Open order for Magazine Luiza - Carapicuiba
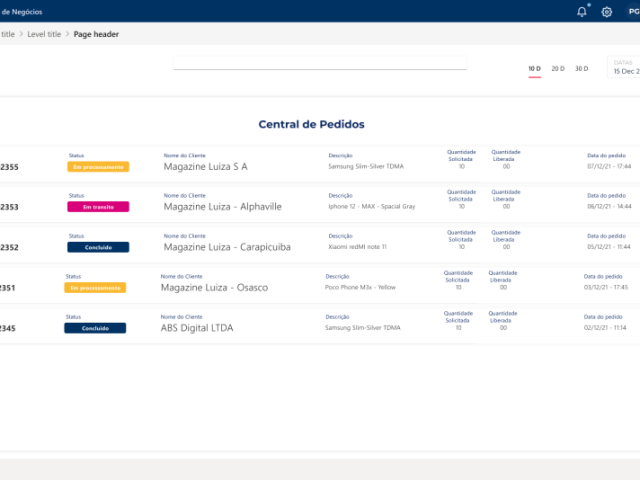The image size is (640, 480). click(x=227, y=247)
